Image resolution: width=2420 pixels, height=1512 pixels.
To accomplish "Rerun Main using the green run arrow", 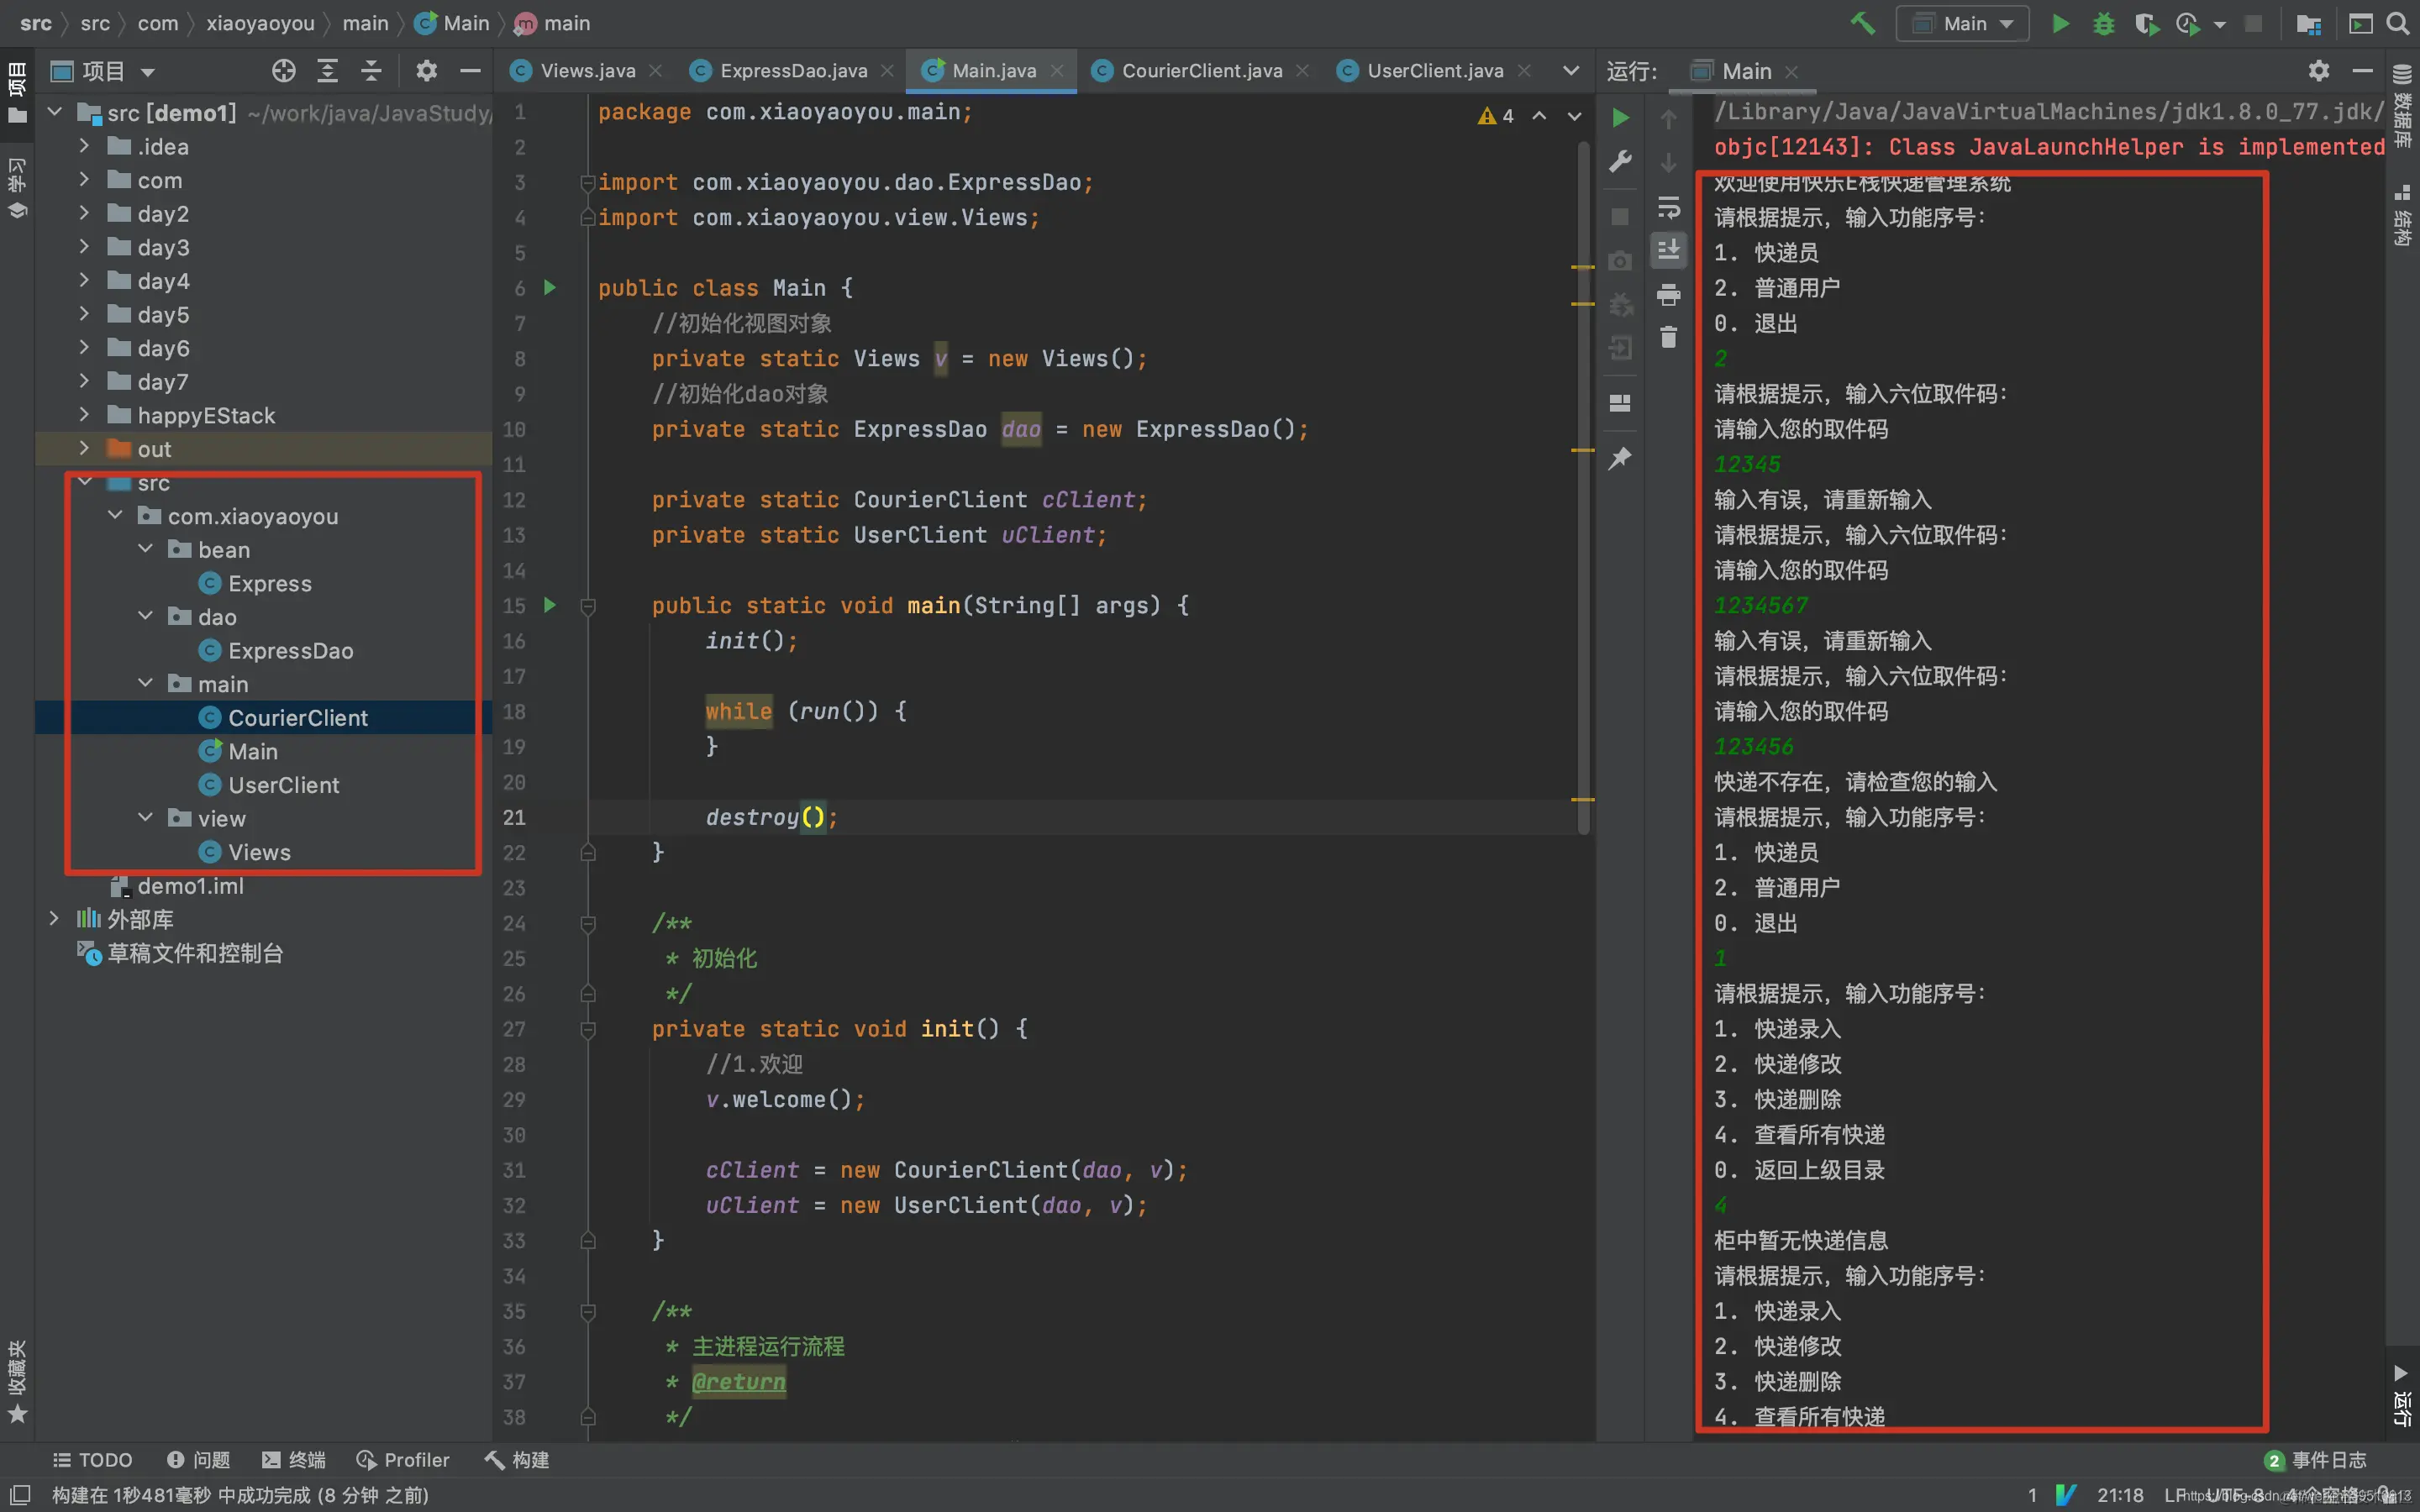I will click(1620, 118).
